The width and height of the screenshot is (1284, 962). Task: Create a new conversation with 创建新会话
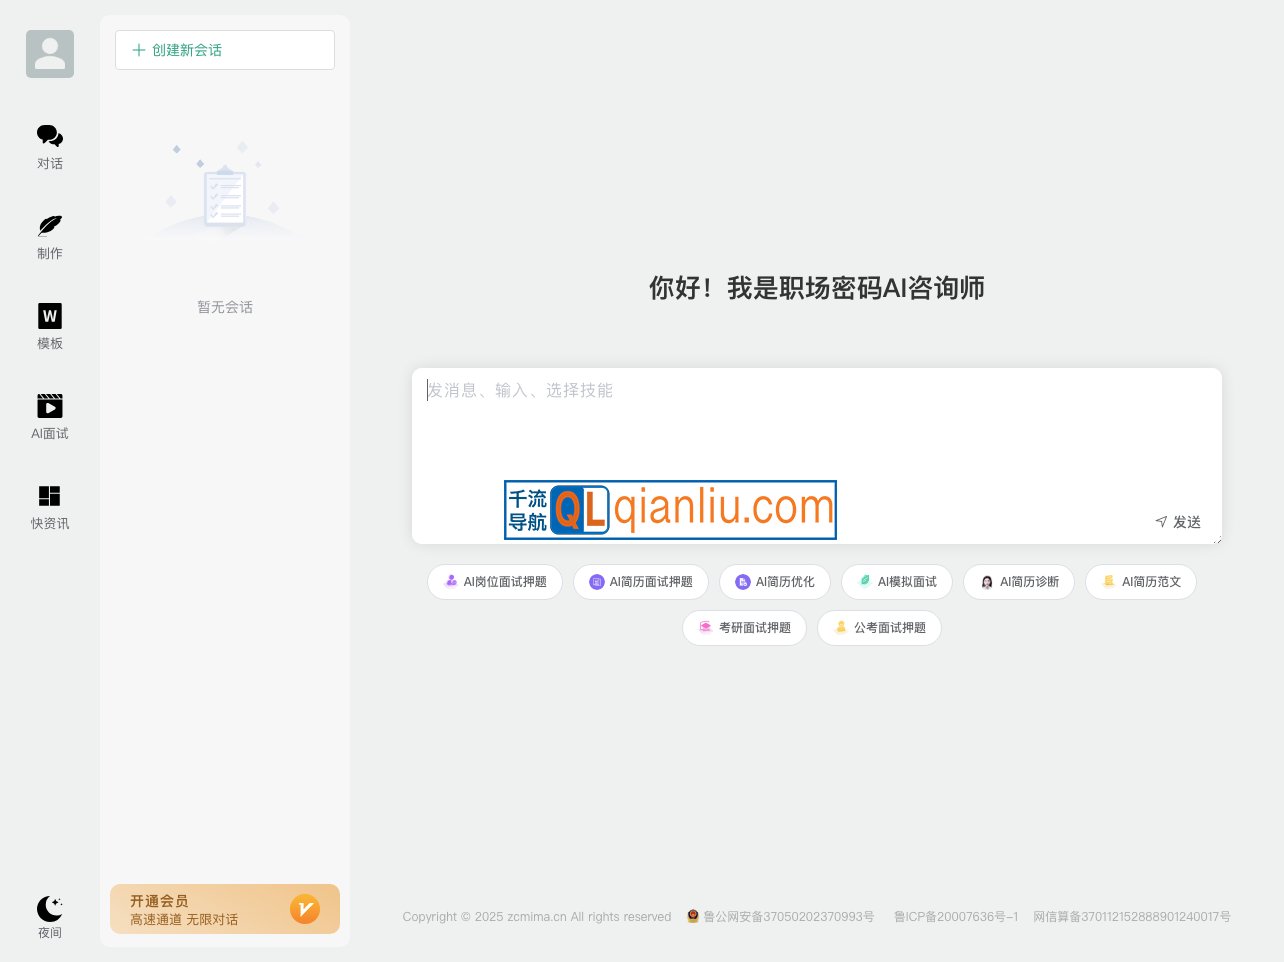(x=225, y=49)
